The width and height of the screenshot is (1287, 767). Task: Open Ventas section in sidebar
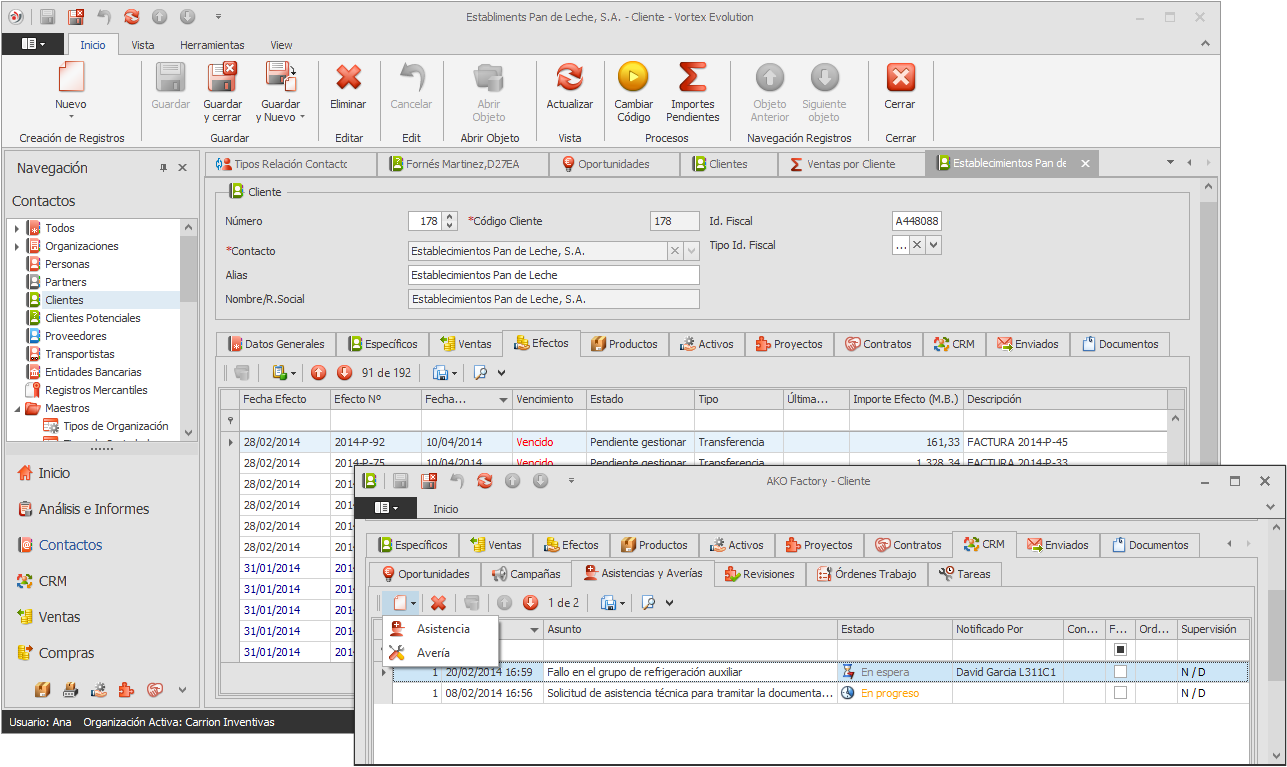pyautogui.click(x=49, y=617)
